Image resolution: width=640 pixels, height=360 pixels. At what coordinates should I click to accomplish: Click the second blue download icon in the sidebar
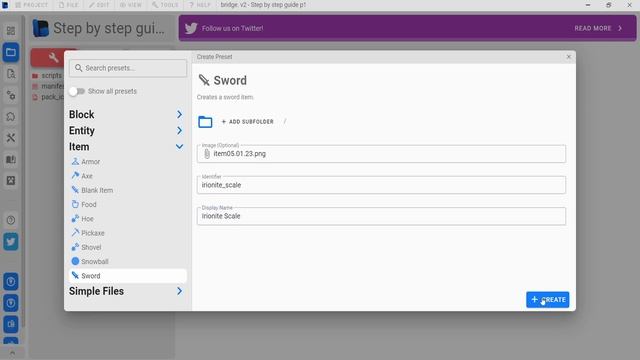(11, 303)
